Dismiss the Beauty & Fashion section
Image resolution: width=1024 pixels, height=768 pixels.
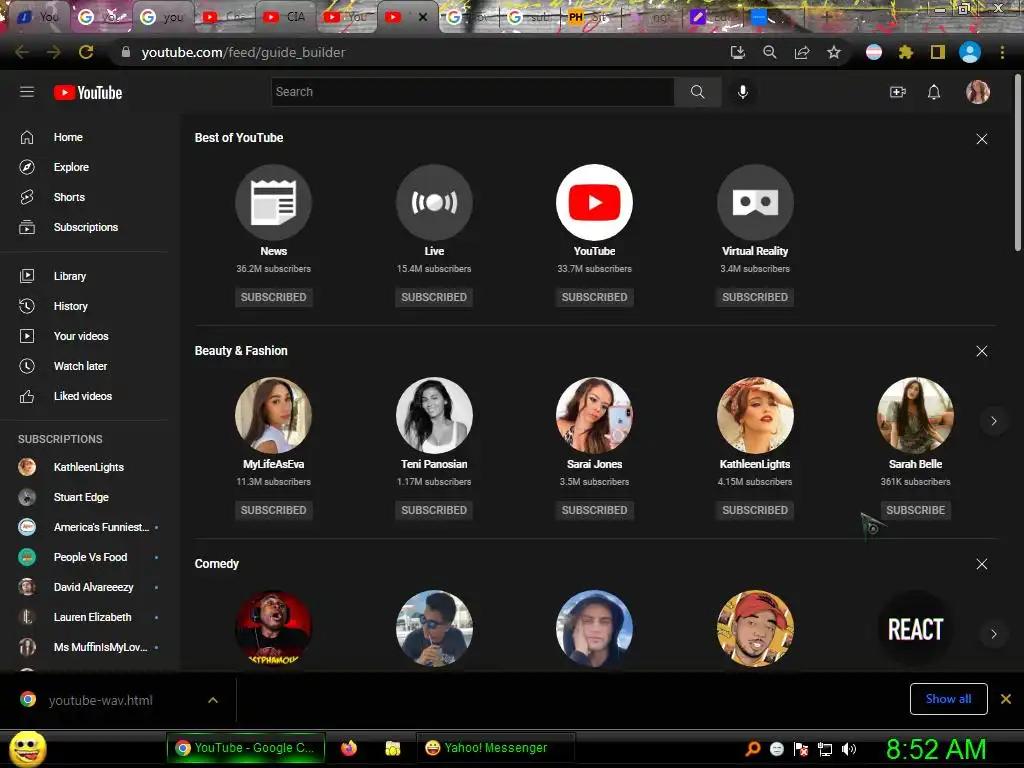click(982, 351)
